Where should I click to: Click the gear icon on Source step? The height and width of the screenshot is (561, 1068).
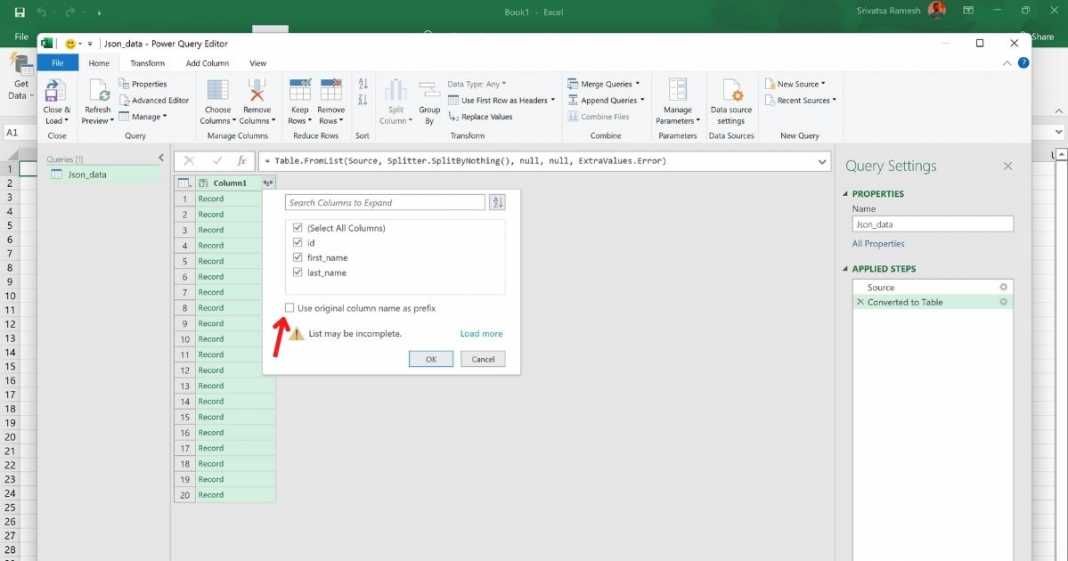click(1003, 287)
